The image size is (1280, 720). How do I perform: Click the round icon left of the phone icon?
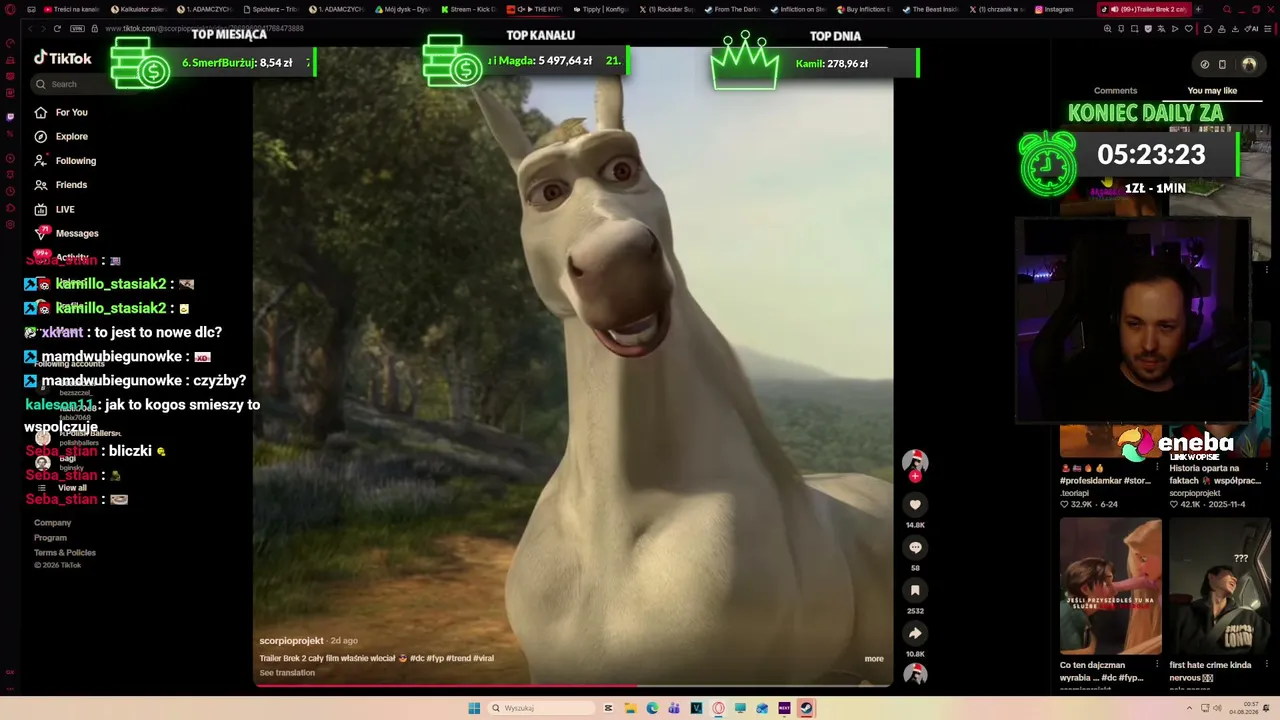point(1204,64)
